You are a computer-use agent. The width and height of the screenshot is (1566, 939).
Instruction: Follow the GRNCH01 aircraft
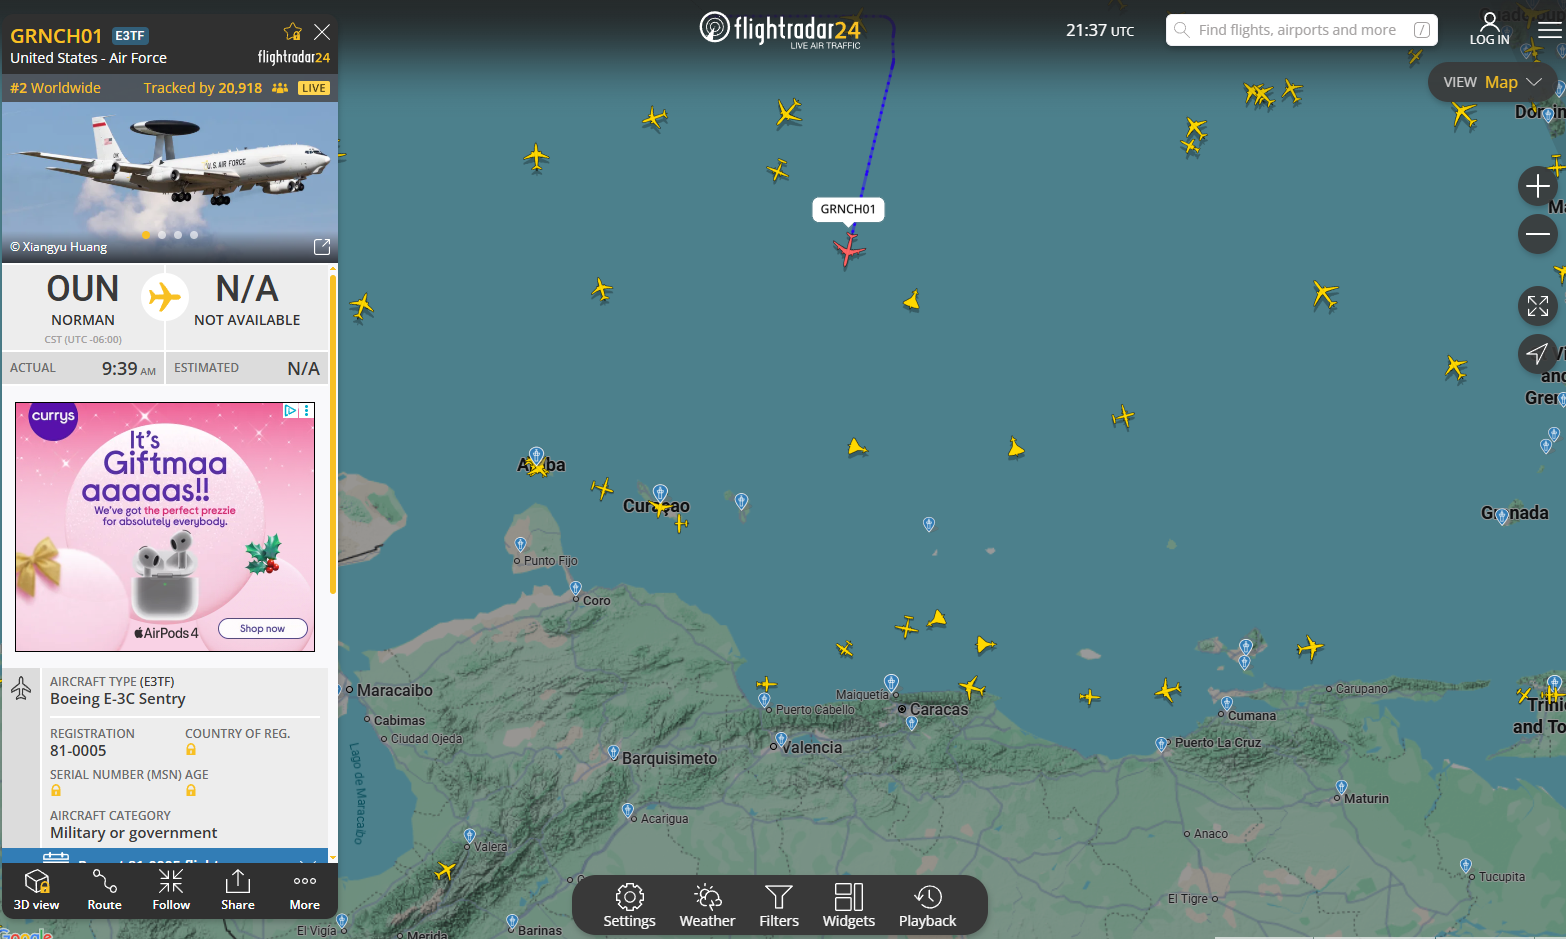[171, 889]
